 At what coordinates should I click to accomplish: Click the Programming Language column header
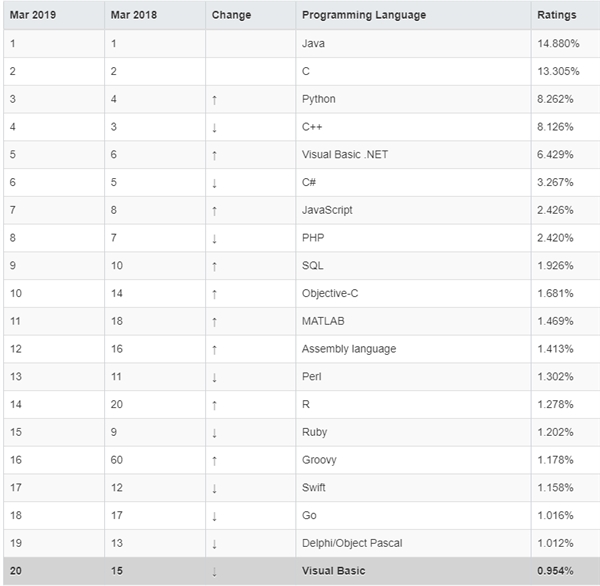pyautogui.click(x=363, y=16)
